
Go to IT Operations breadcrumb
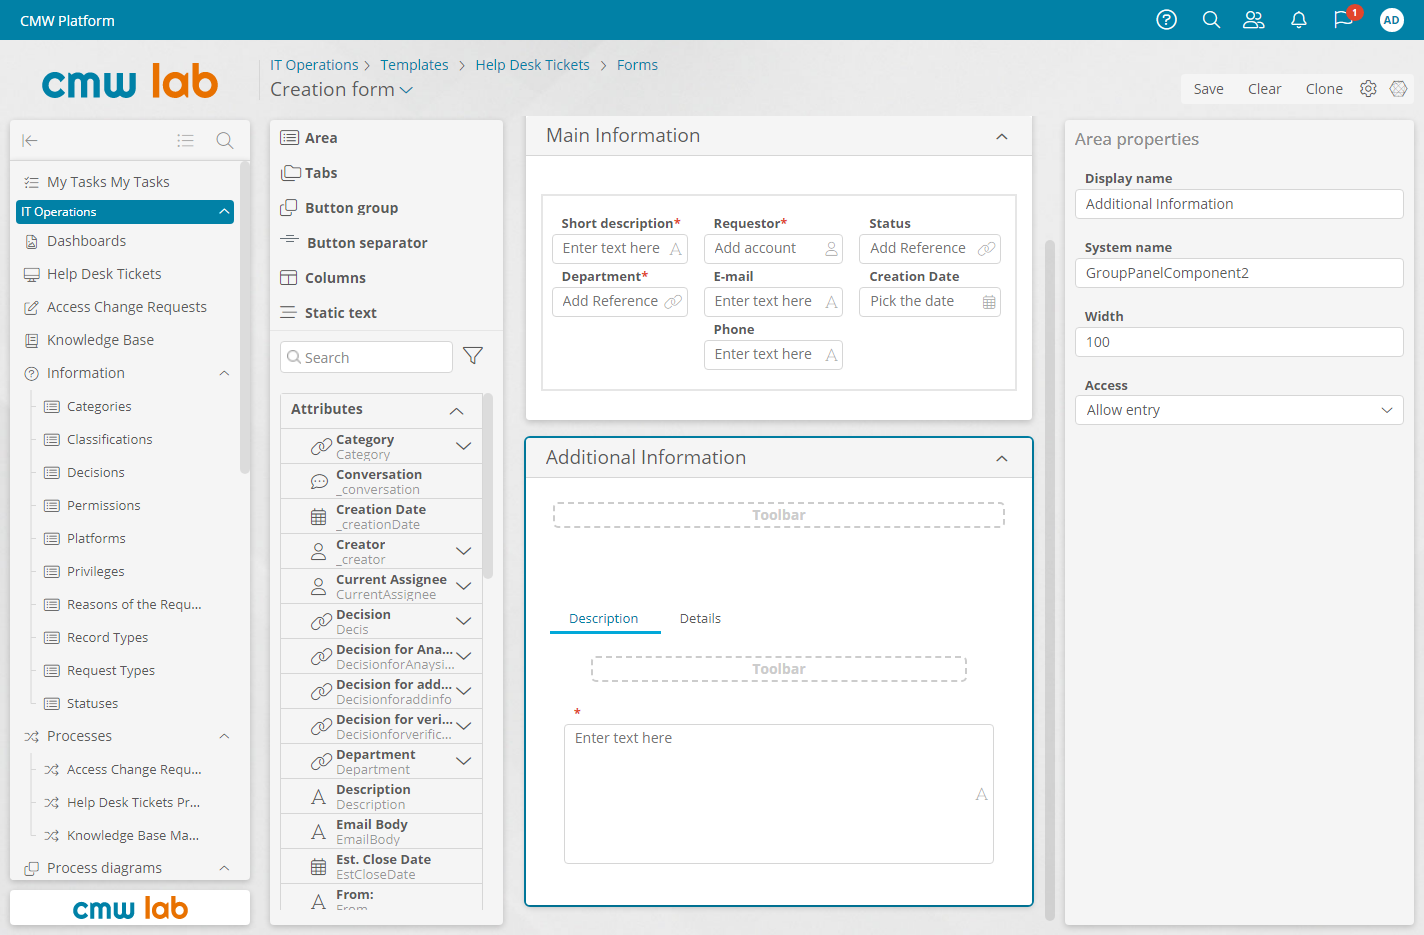pos(314,65)
